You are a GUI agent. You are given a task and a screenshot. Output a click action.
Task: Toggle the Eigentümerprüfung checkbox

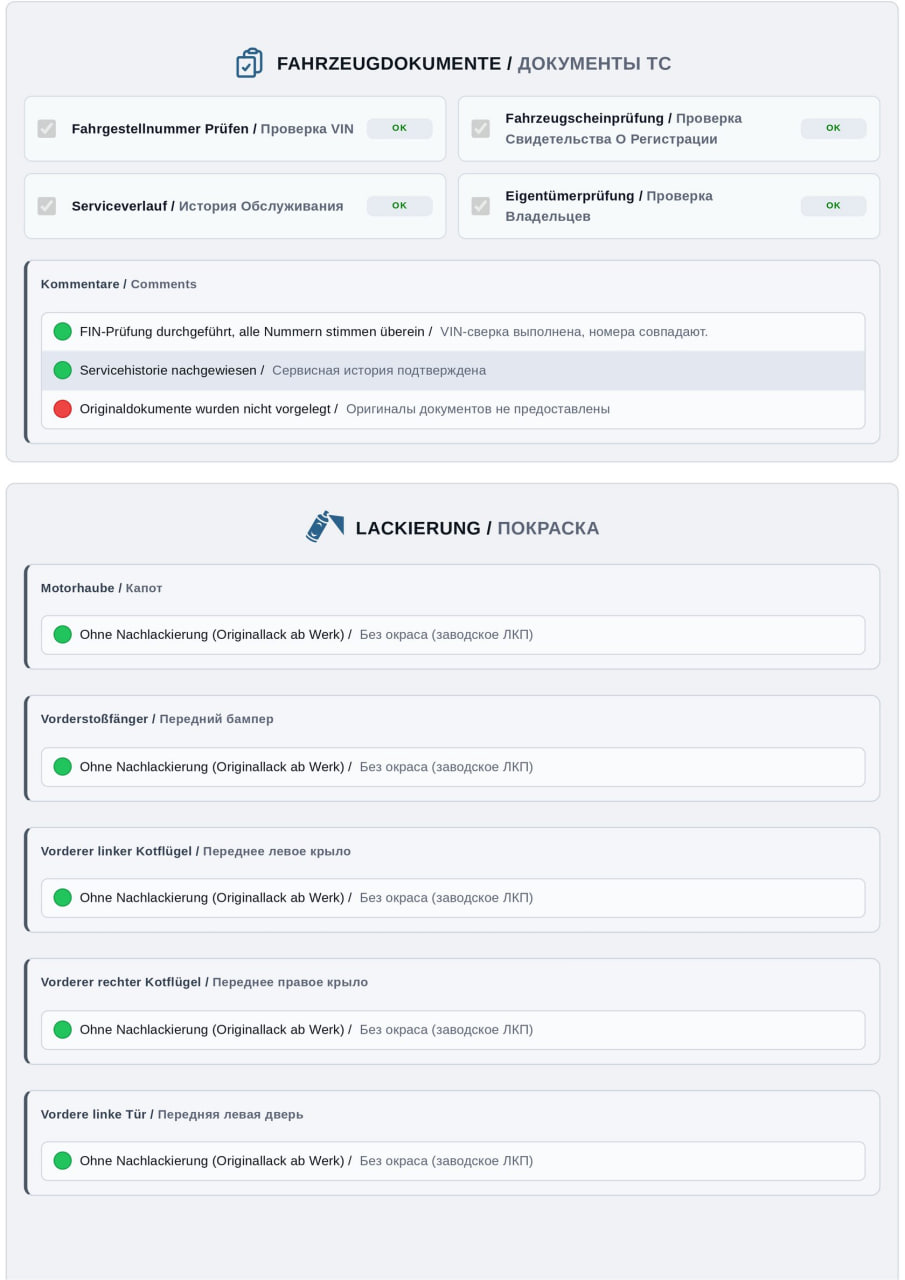coord(481,206)
